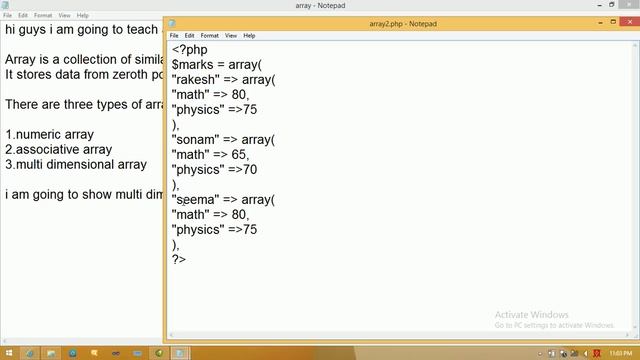The height and width of the screenshot is (360, 640).
Task: Open the teal hexagon app on taskbar
Action: [73, 353]
